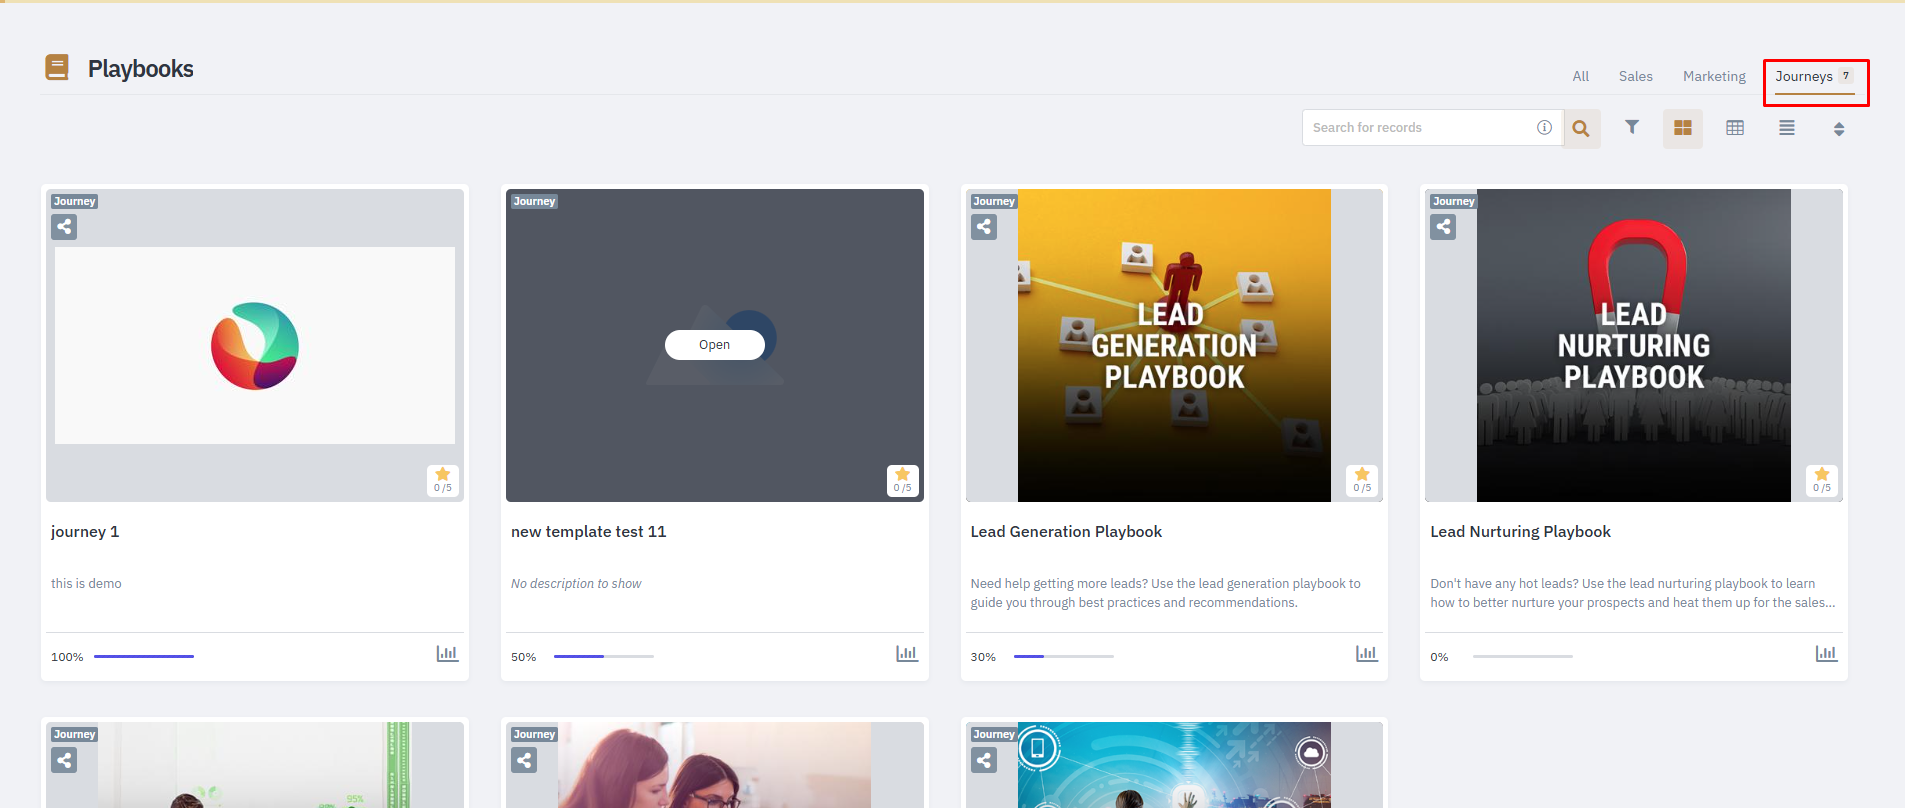Open Lead Generation Playbook analytics chart

[x=1366, y=654]
